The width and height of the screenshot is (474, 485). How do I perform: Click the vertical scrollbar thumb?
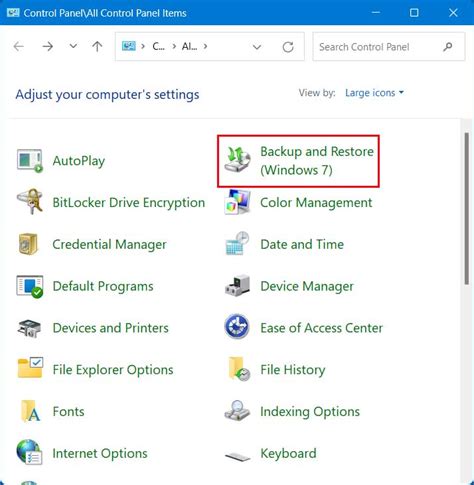[x=467, y=209]
